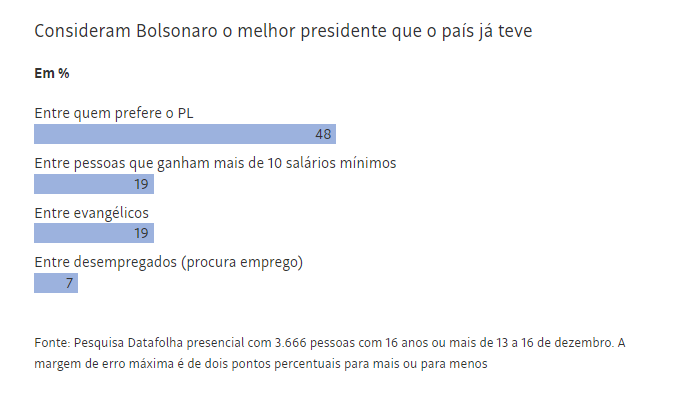Screen dimensions: 694x407
Task: Click the 'Entre desempregados (procura emprego)' label
Action: coord(169,262)
